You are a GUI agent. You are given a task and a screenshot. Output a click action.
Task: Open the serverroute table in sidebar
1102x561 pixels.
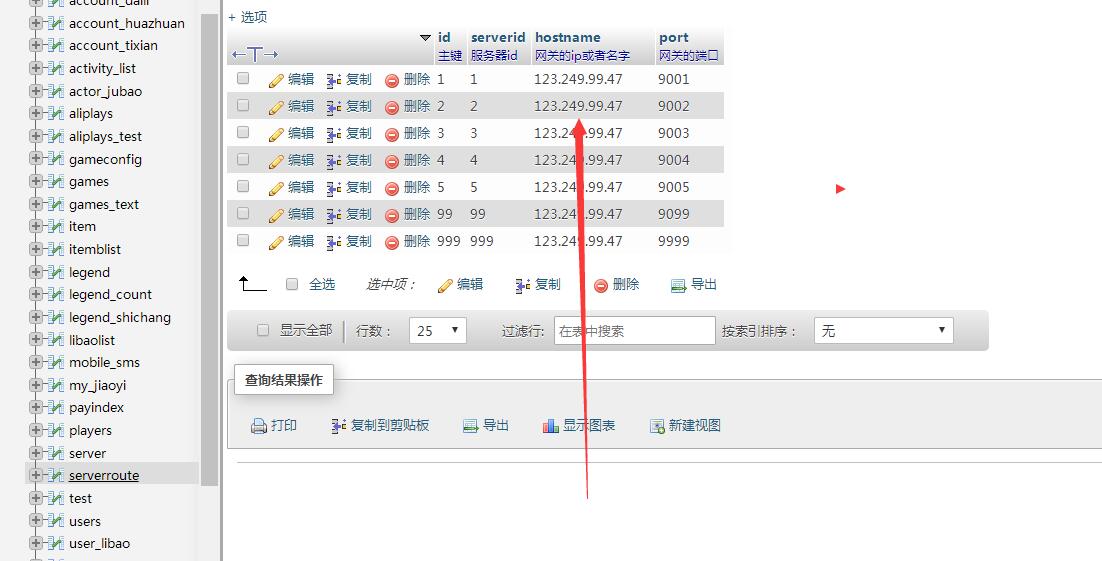[x=104, y=476]
